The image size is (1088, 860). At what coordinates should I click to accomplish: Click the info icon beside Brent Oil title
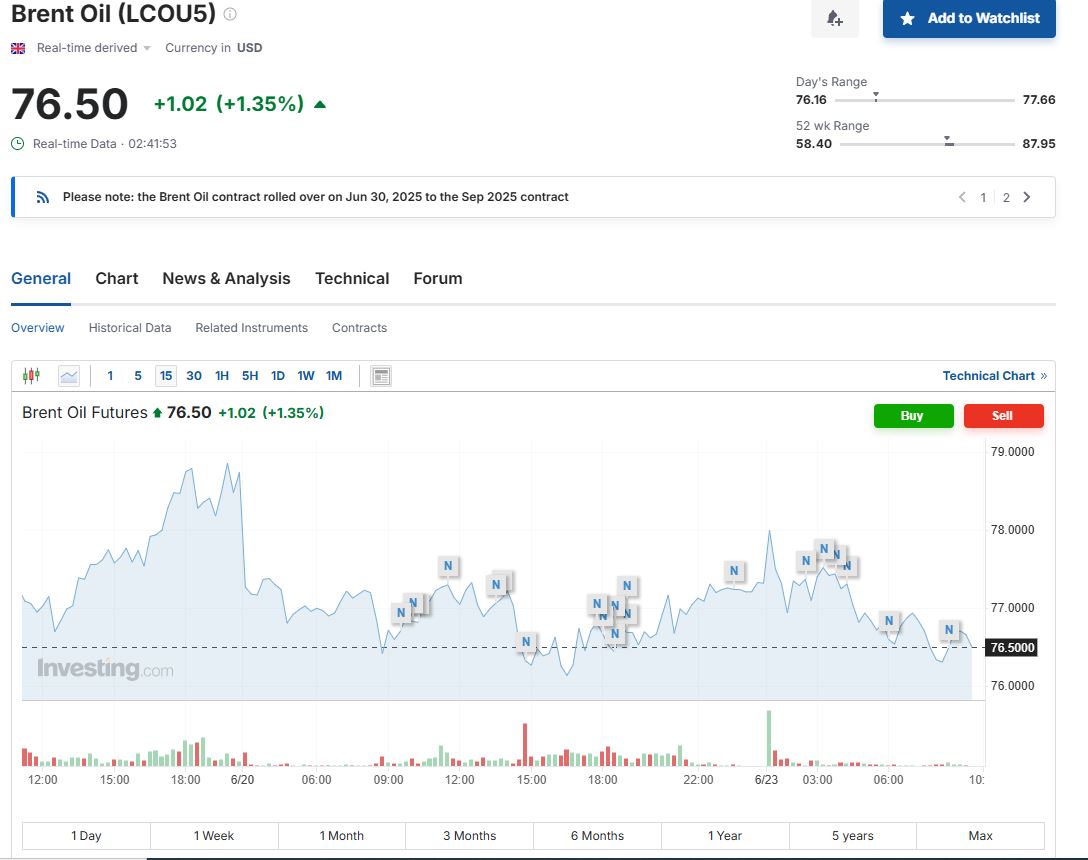[230, 14]
